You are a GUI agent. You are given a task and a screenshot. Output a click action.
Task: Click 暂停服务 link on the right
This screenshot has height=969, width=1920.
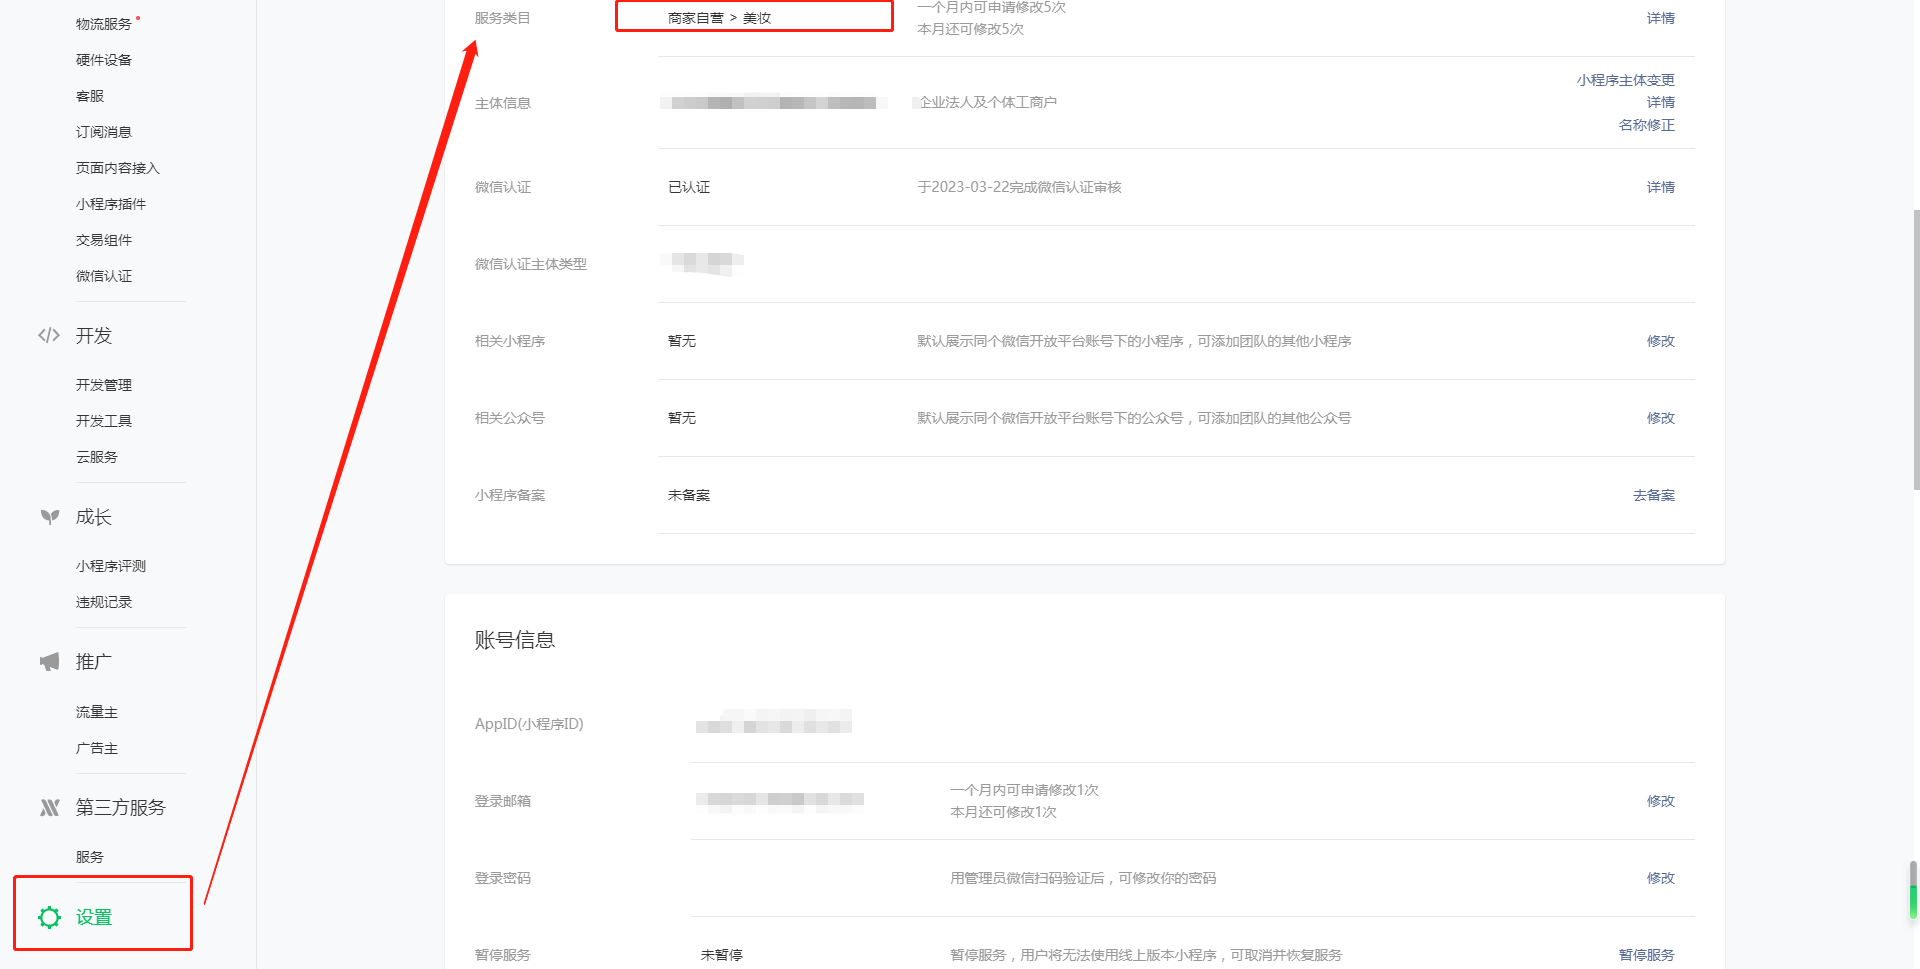coord(1646,955)
